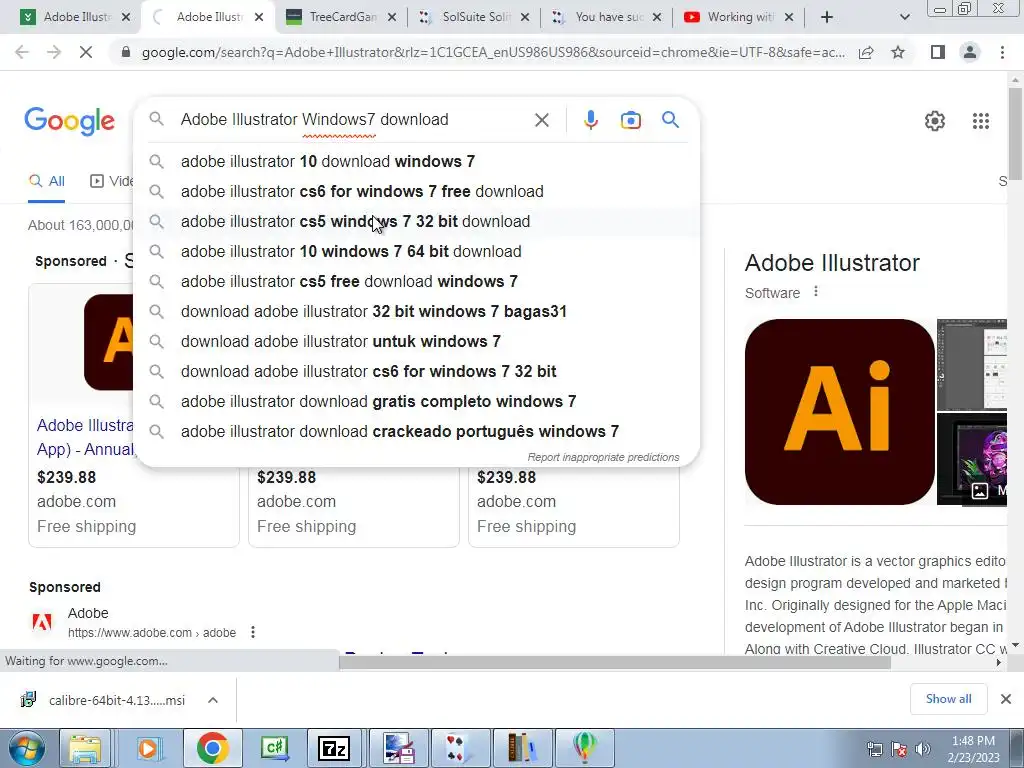
Task: Select the Videos search tab
Action: [111, 181]
